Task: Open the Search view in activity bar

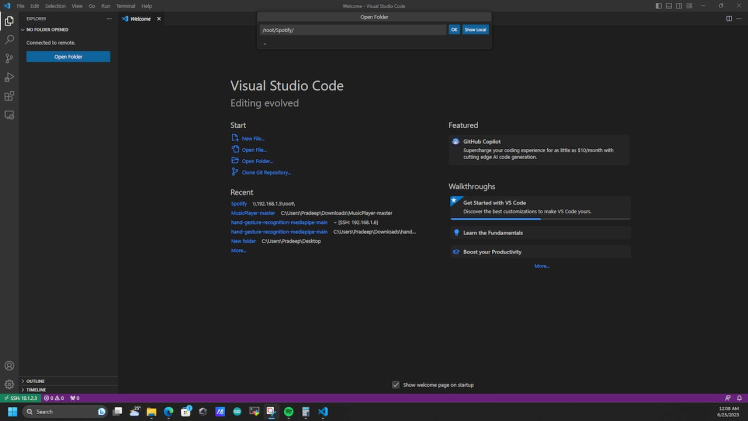Action: coord(9,39)
